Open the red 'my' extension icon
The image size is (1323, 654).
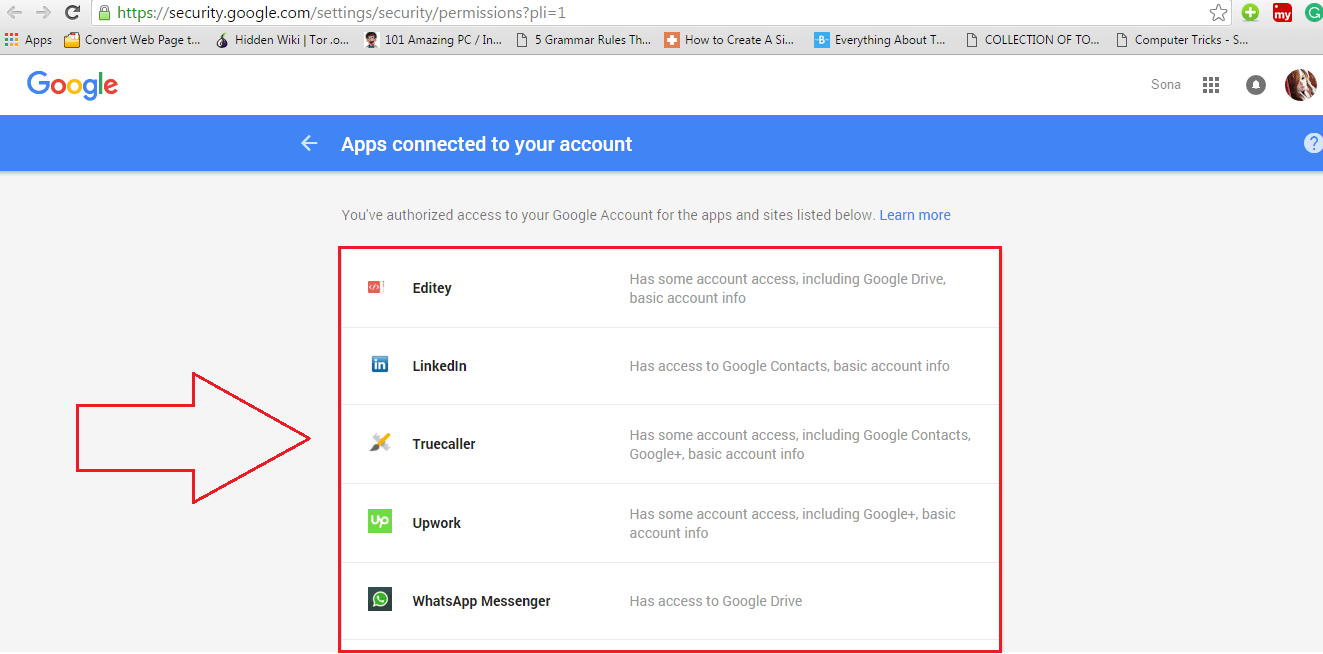(x=1282, y=13)
